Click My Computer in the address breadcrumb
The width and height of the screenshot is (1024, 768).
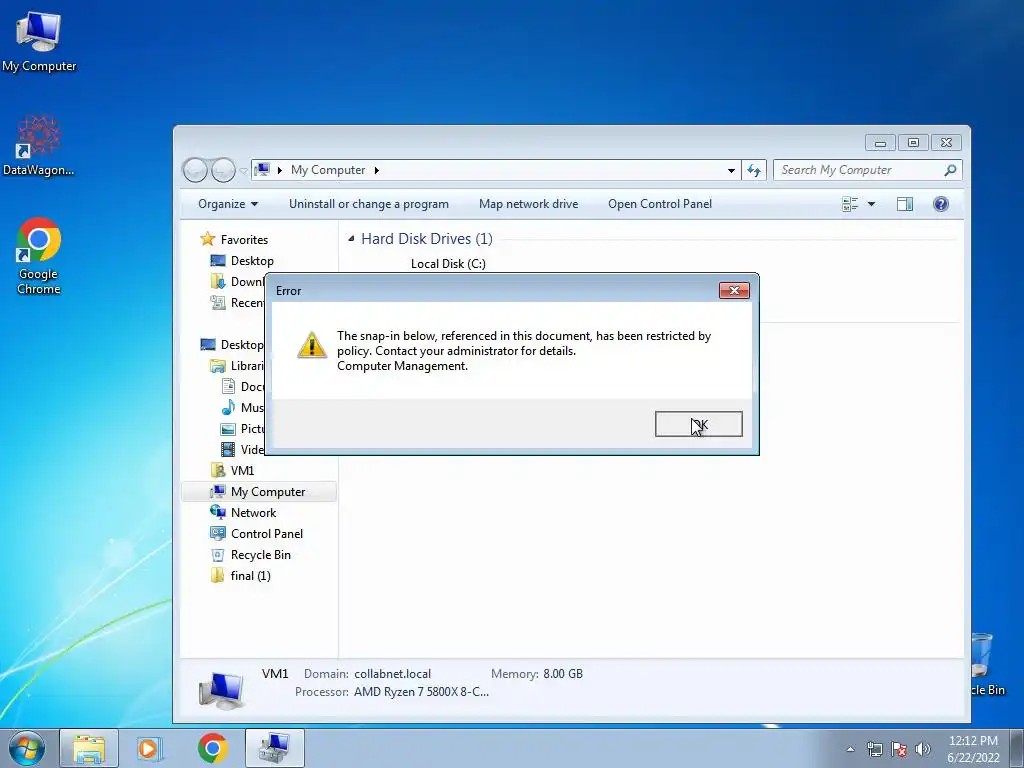tap(328, 170)
